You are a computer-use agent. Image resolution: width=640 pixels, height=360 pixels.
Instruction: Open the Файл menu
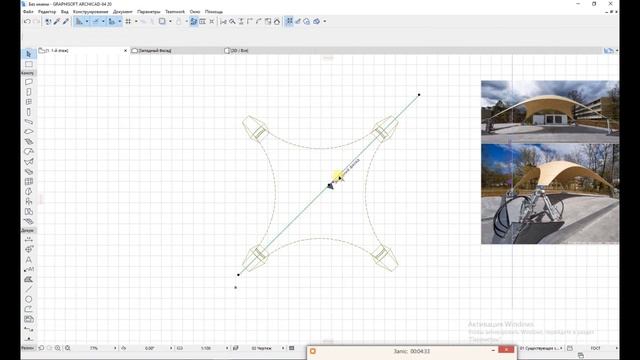(x=28, y=12)
